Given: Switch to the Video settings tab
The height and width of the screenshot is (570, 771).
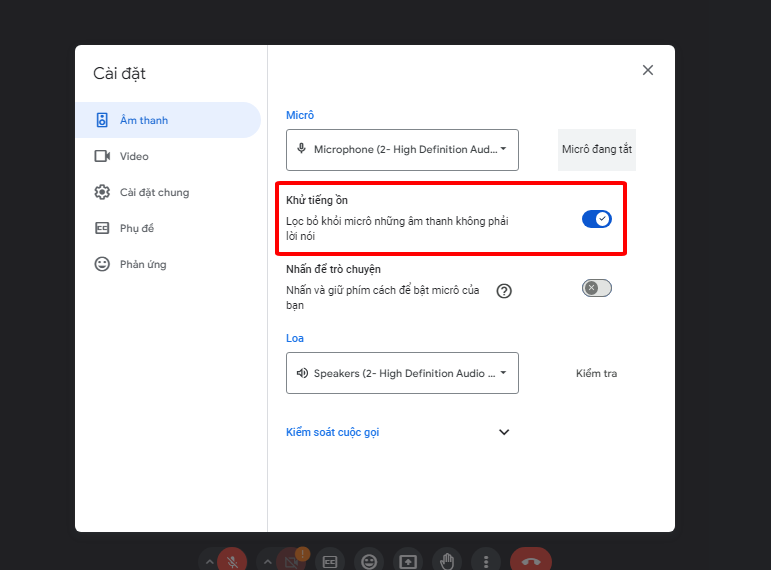Looking at the screenshot, I should click(x=133, y=156).
